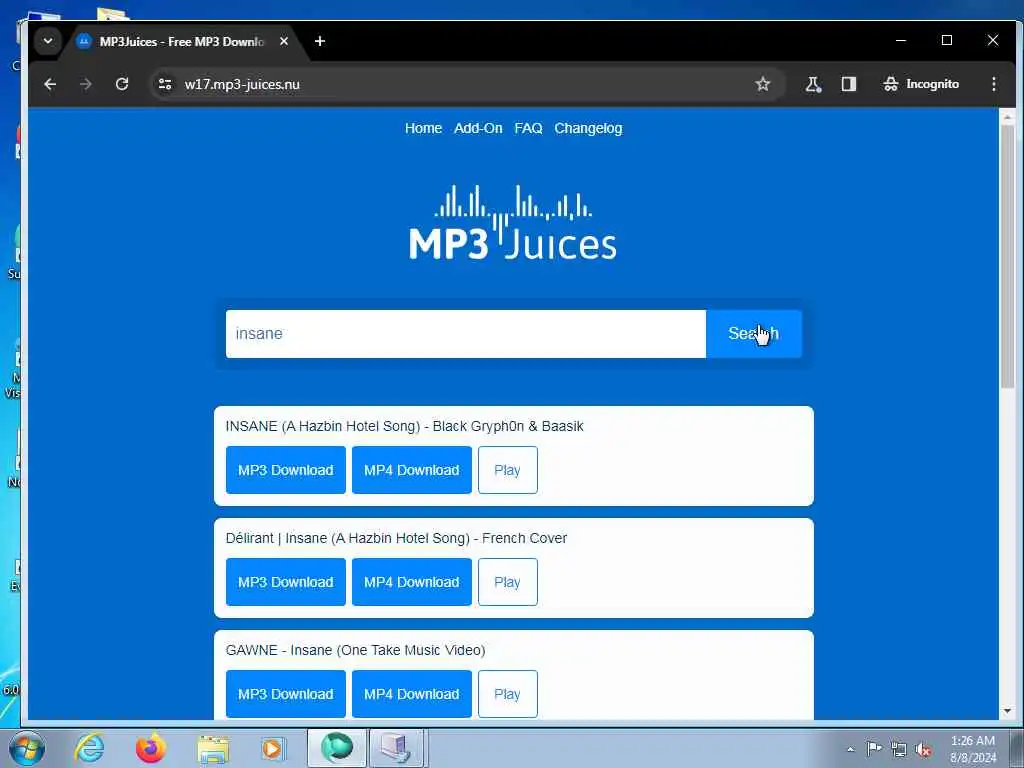Click the address bar URL w17.mp3-juices.nu
This screenshot has height=768, width=1024.
point(242,84)
